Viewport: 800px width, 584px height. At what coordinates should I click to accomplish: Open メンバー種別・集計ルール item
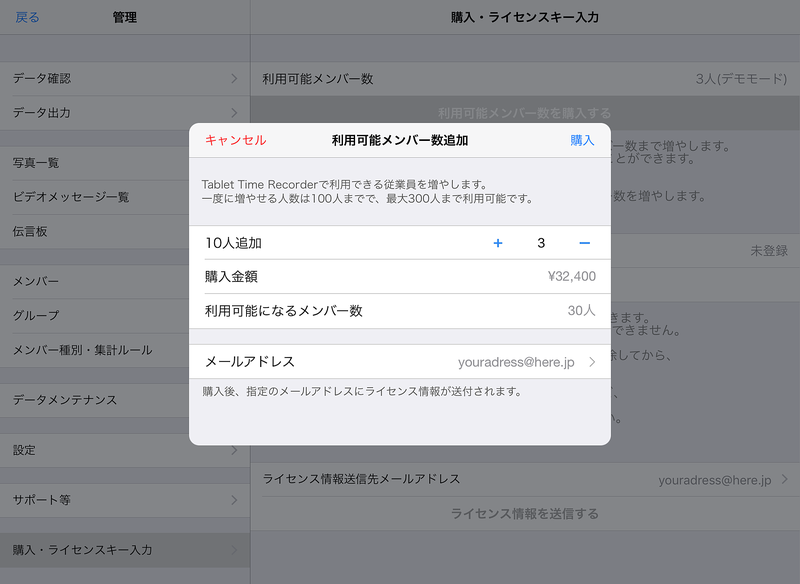(82, 350)
